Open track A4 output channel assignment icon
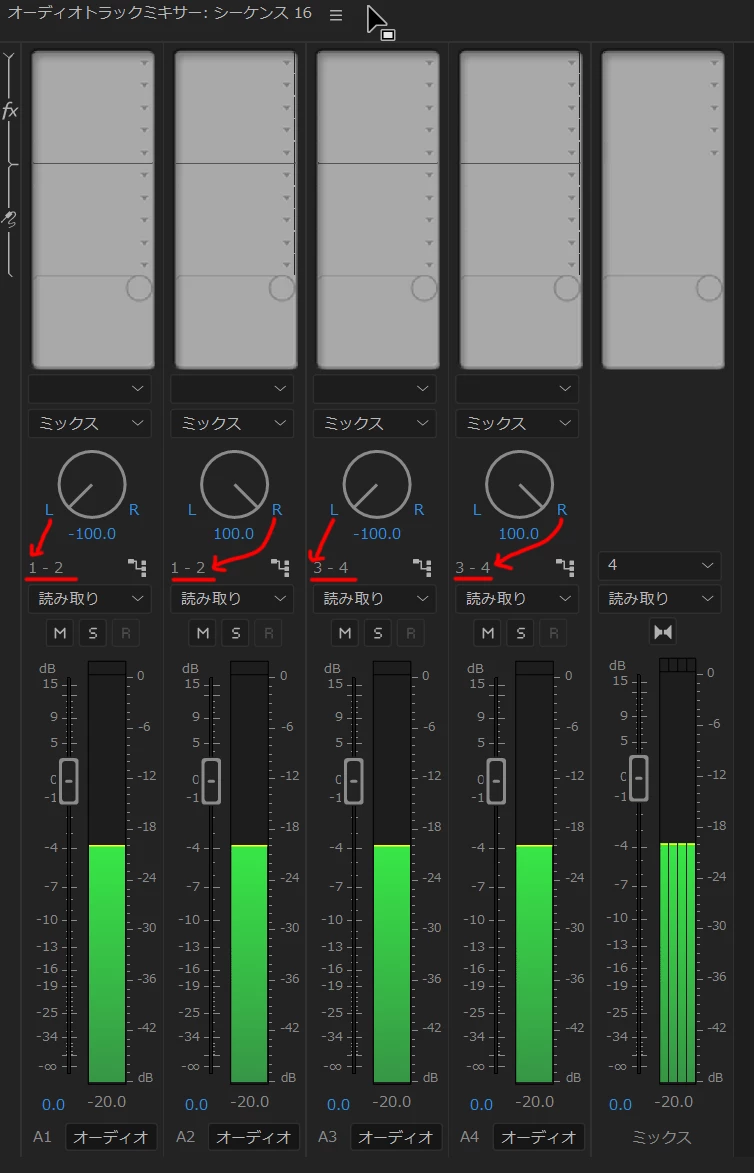The width and height of the screenshot is (754, 1173). coord(566,568)
